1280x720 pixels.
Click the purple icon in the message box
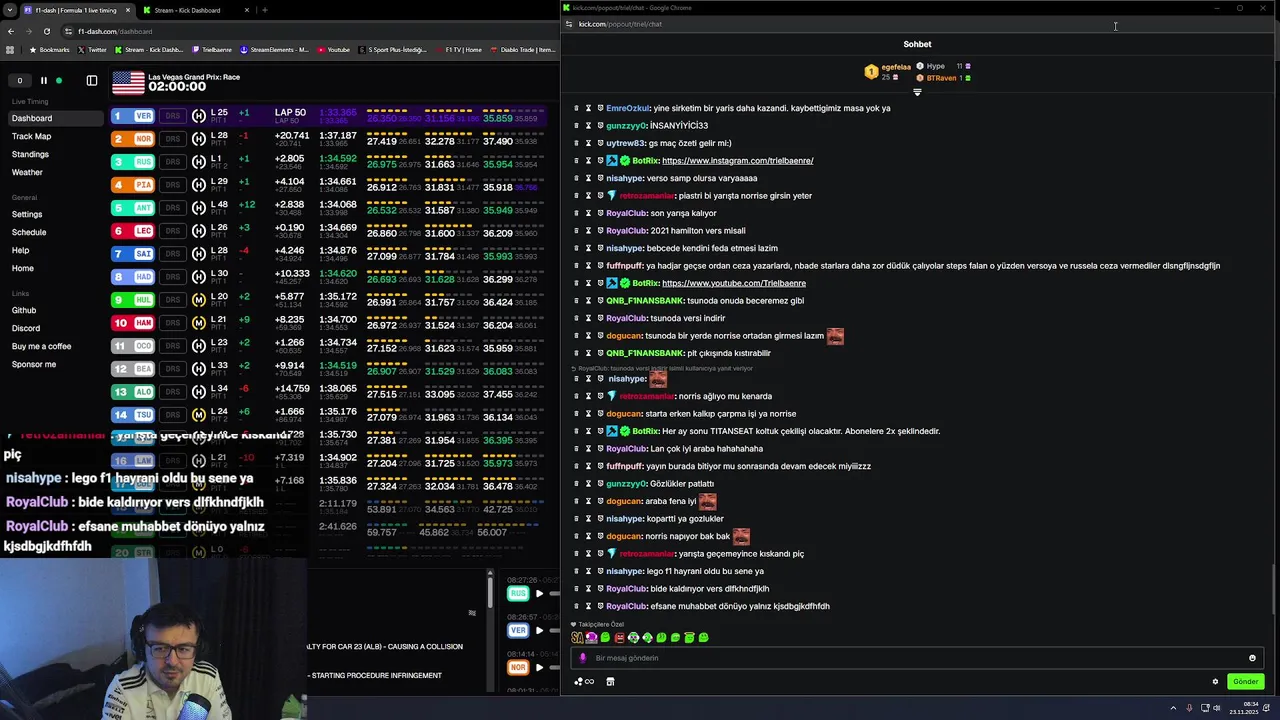point(583,658)
